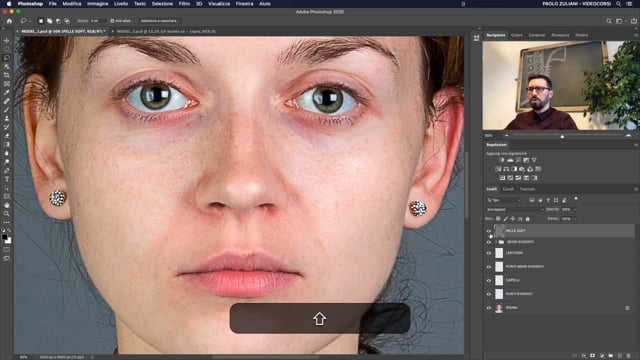The image size is (640, 360).
Task: Open the Adjustments panel options menu
Action: tap(636, 145)
